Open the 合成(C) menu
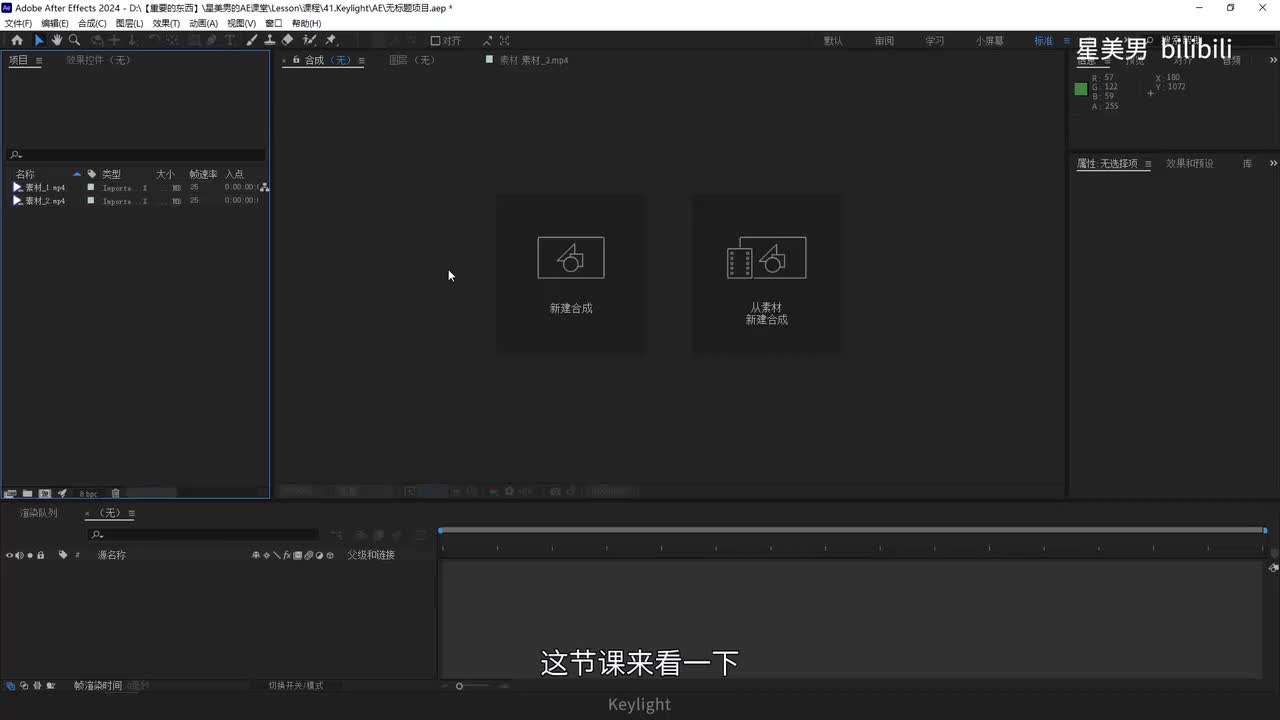Screen dimensions: 1280x720 [x=92, y=23]
